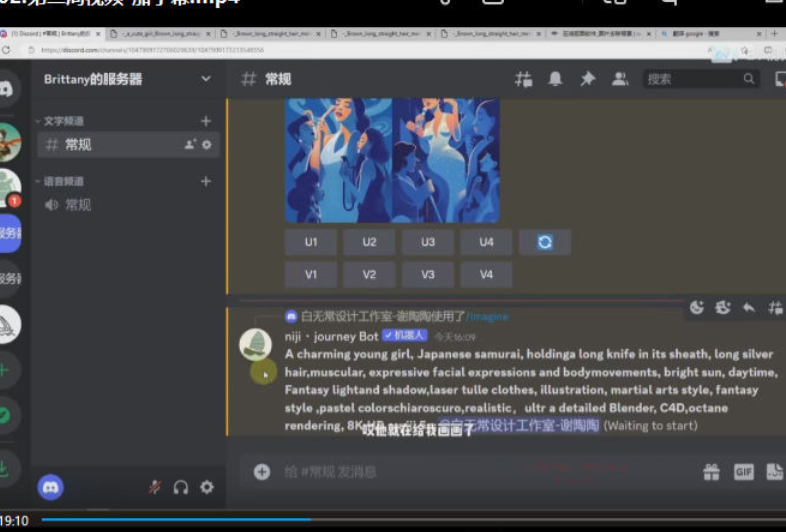Expand the Brittany server name dropdown

pos(206,79)
